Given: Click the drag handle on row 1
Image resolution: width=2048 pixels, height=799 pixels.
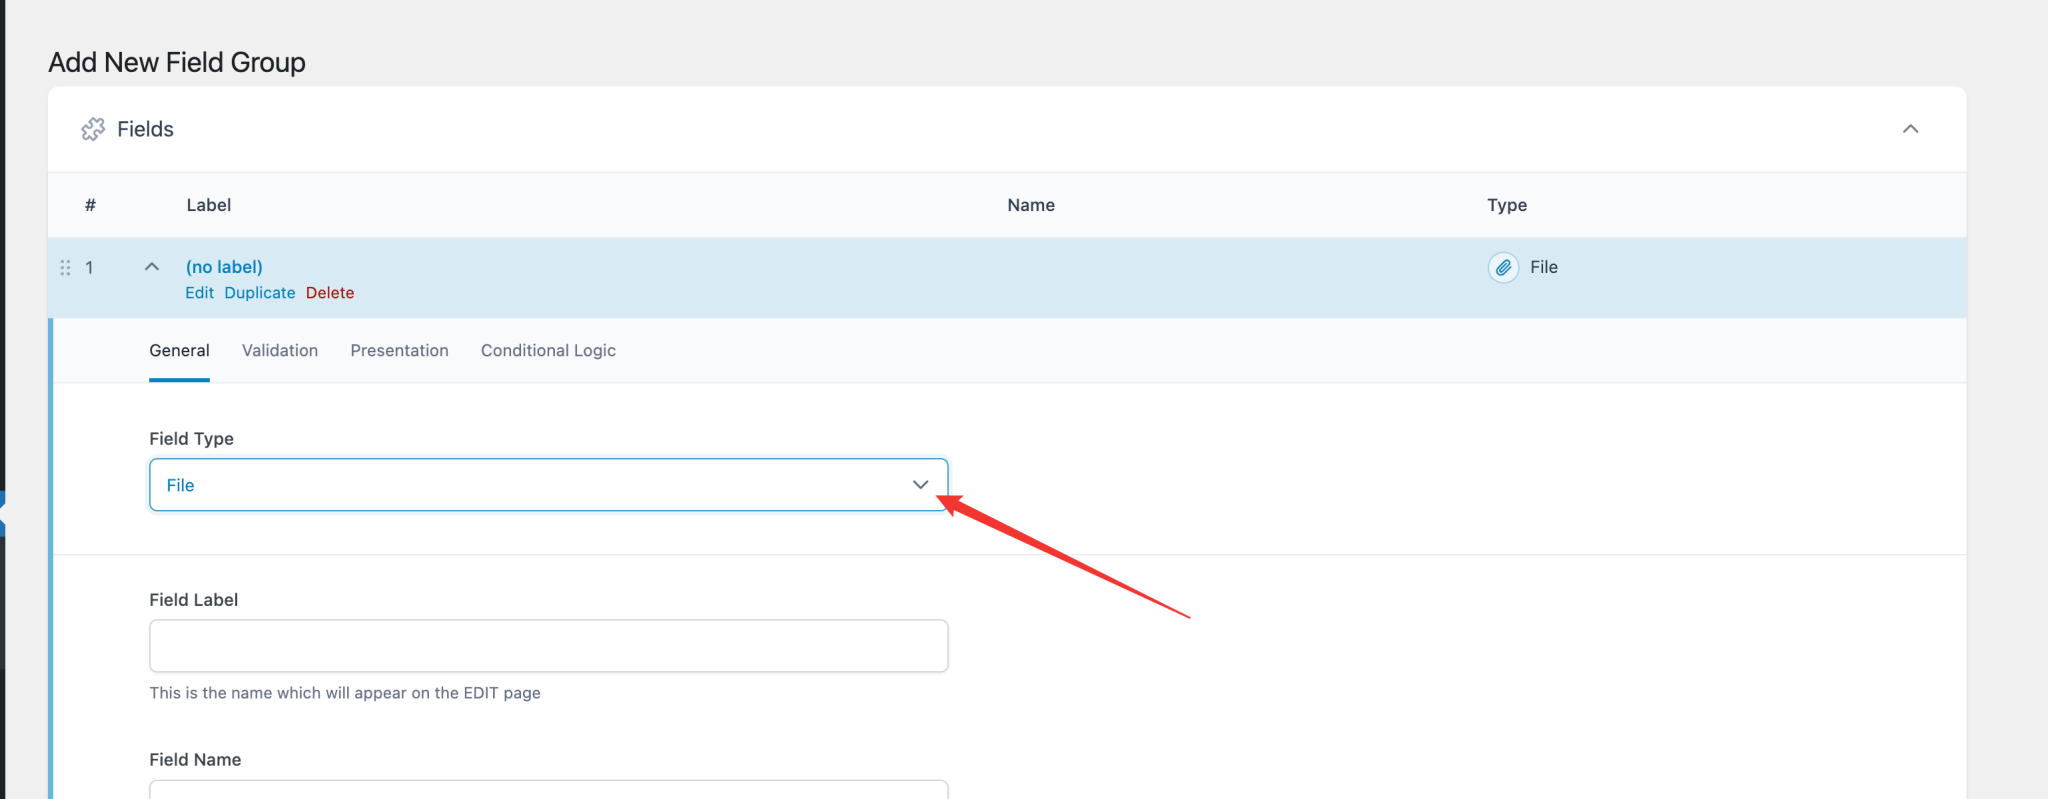Looking at the screenshot, I should point(65,268).
